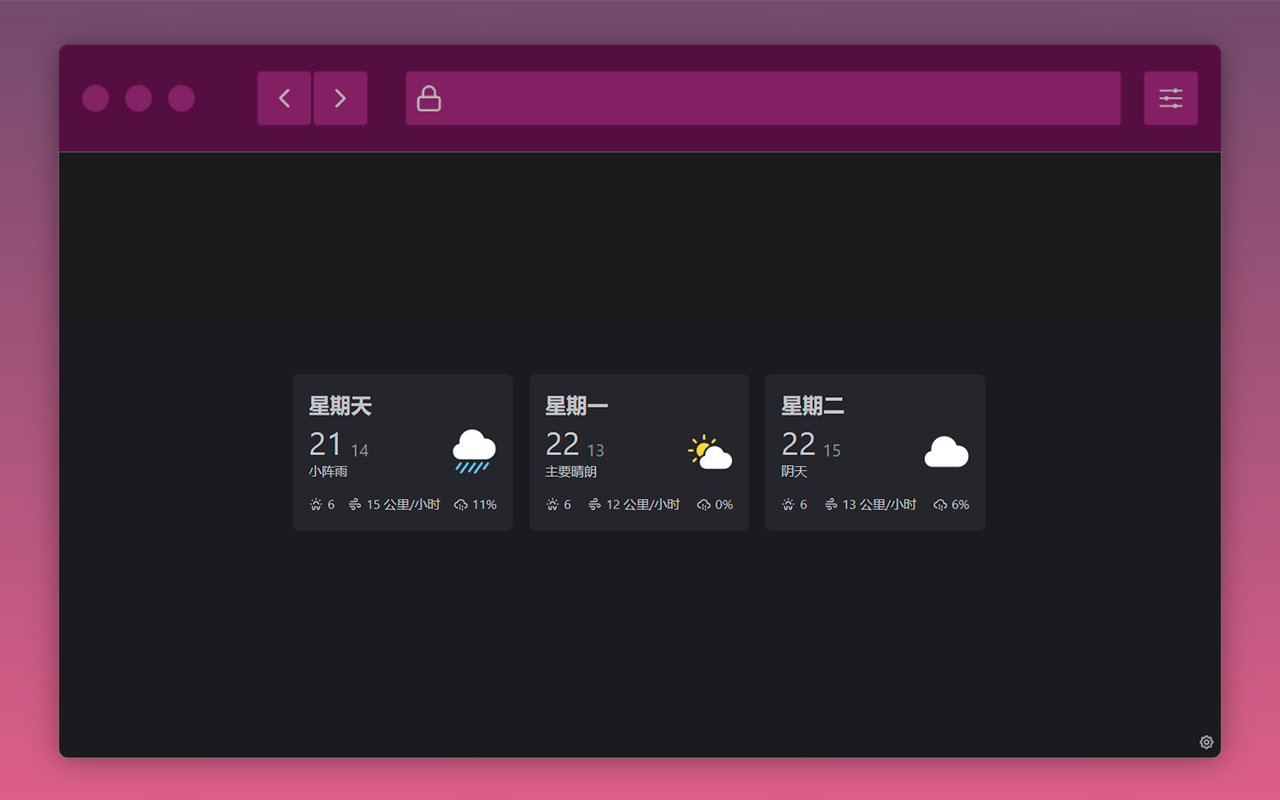Click the wind icon on 星期天 card
1280x800 pixels.
[x=355, y=505]
